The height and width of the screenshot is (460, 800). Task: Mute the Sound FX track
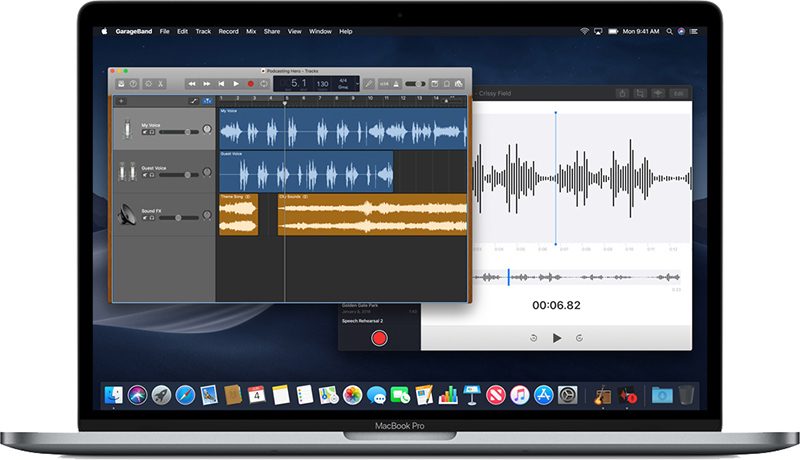coord(145,218)
